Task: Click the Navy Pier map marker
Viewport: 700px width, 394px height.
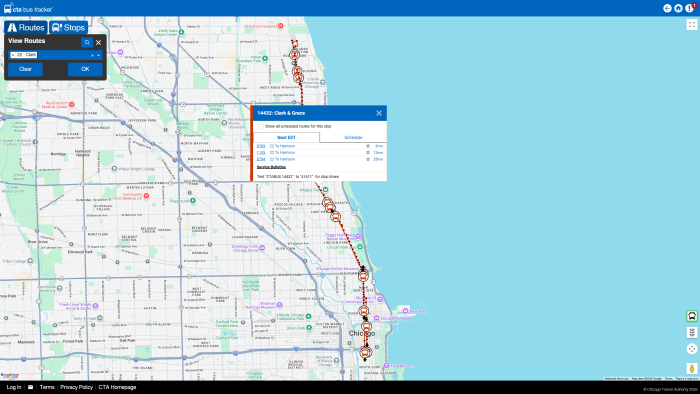Action: [405, 310]
